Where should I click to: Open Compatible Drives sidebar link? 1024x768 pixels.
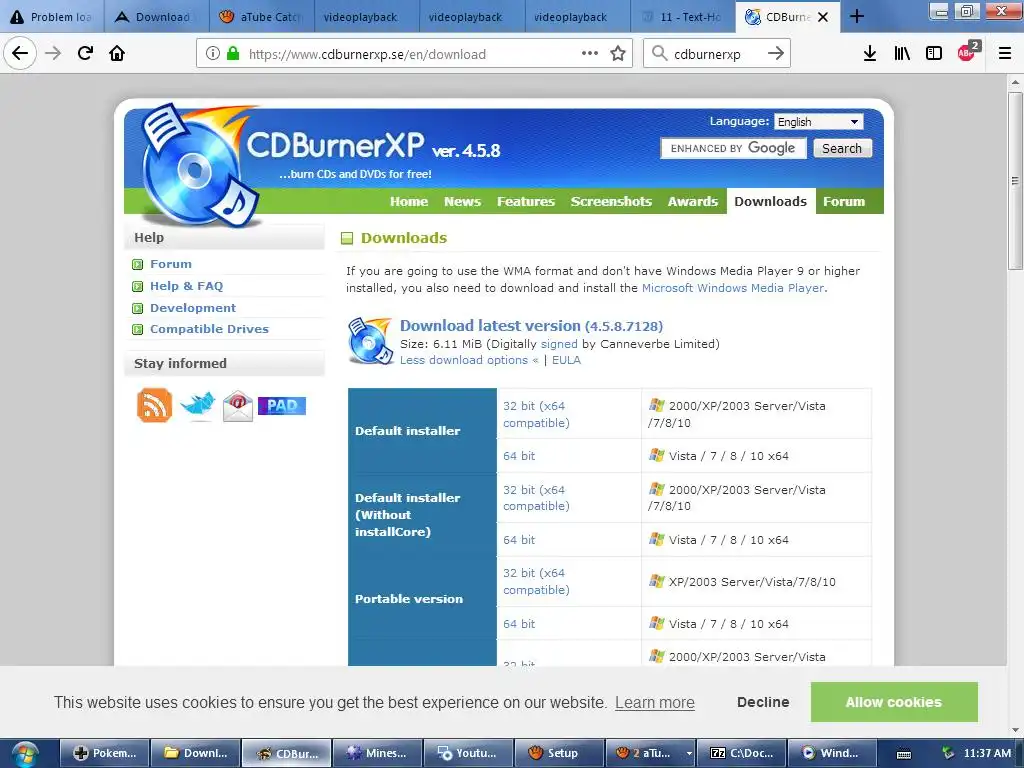coord(210,329)
